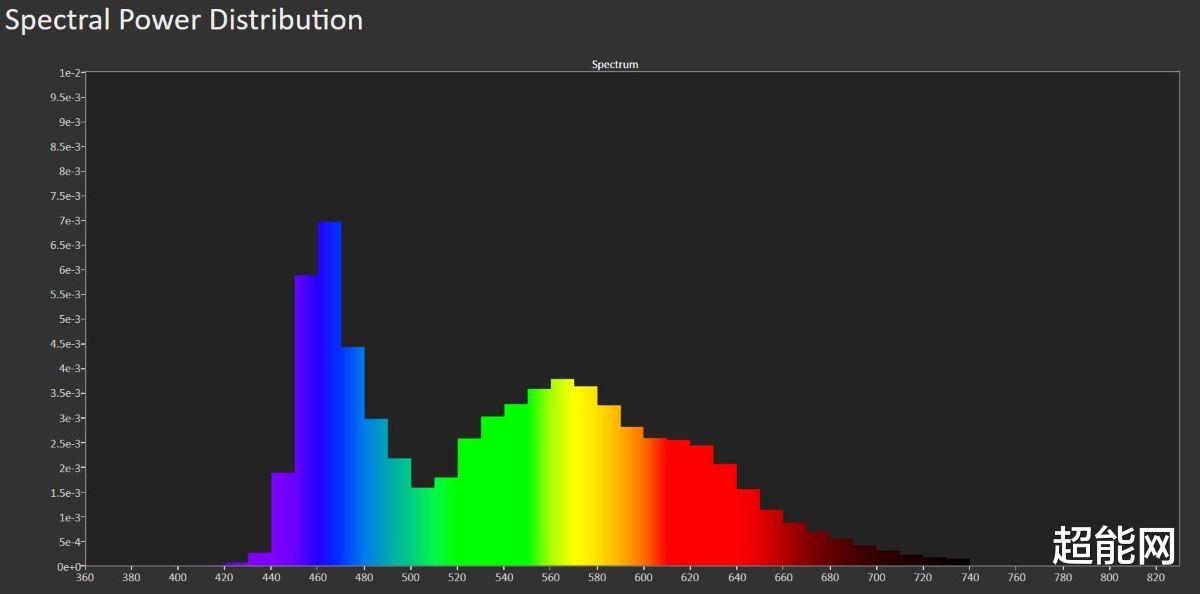Select the "3.5e-3" y-axis label

tap(65, 394)
